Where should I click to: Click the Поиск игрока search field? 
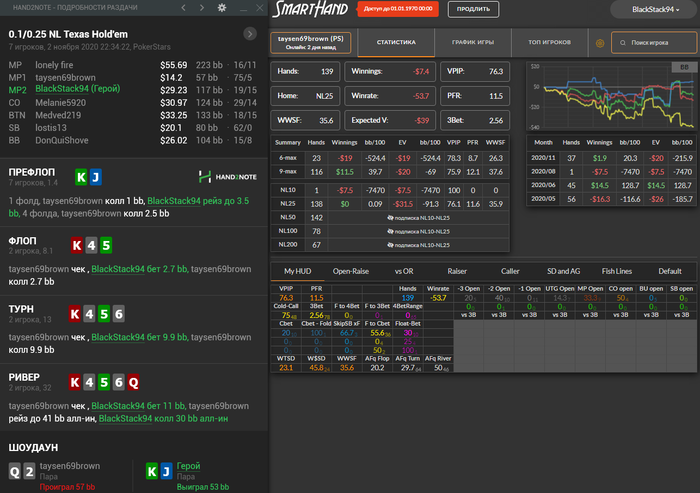pyautogui.click(x=654, y=43)
